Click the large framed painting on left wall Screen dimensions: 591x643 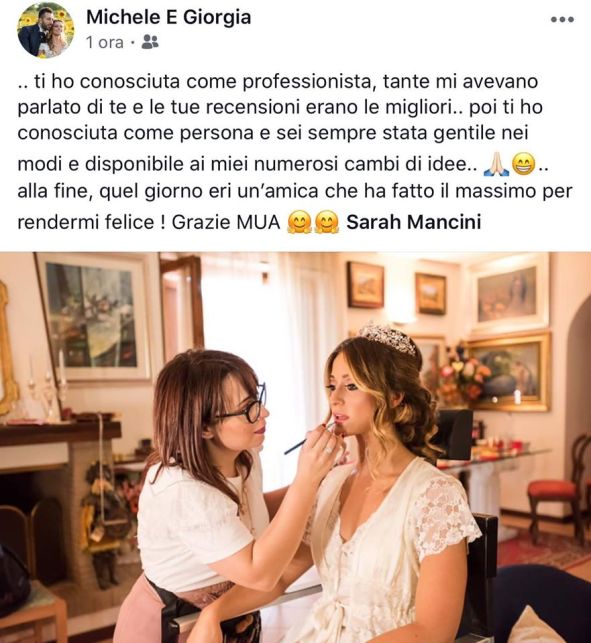point(94,316)
